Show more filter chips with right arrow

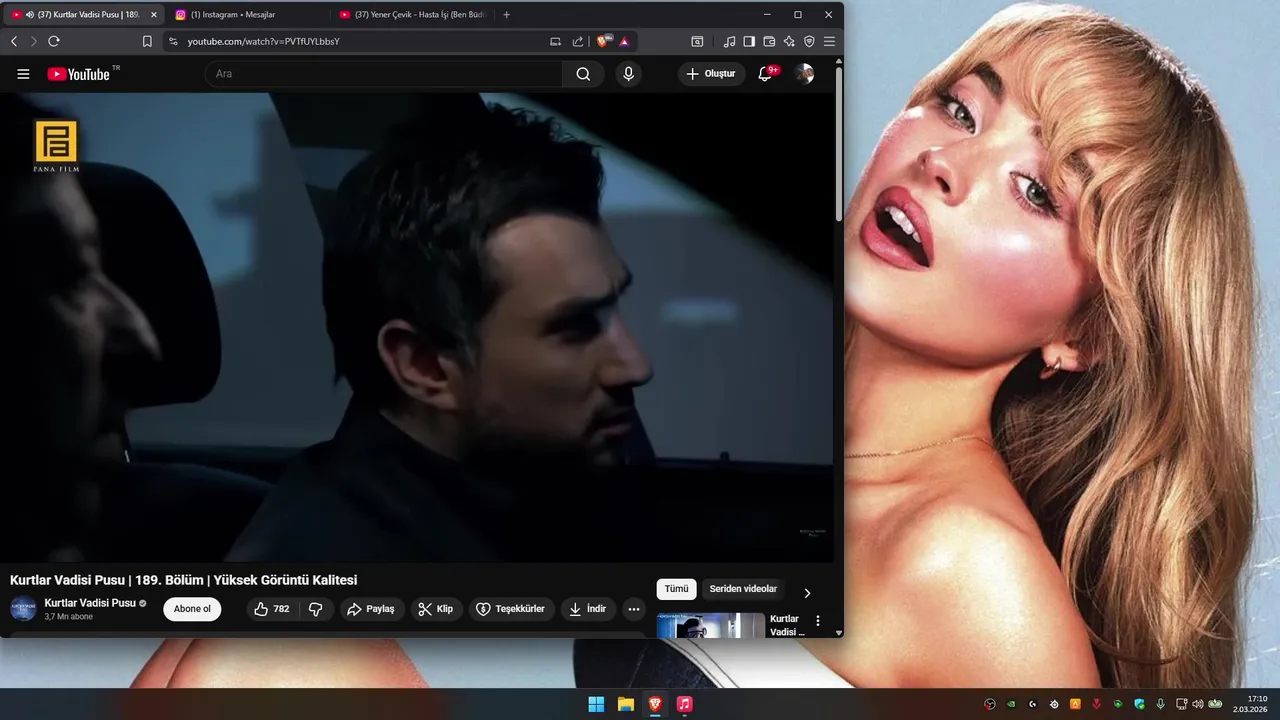tap(807, 593)
